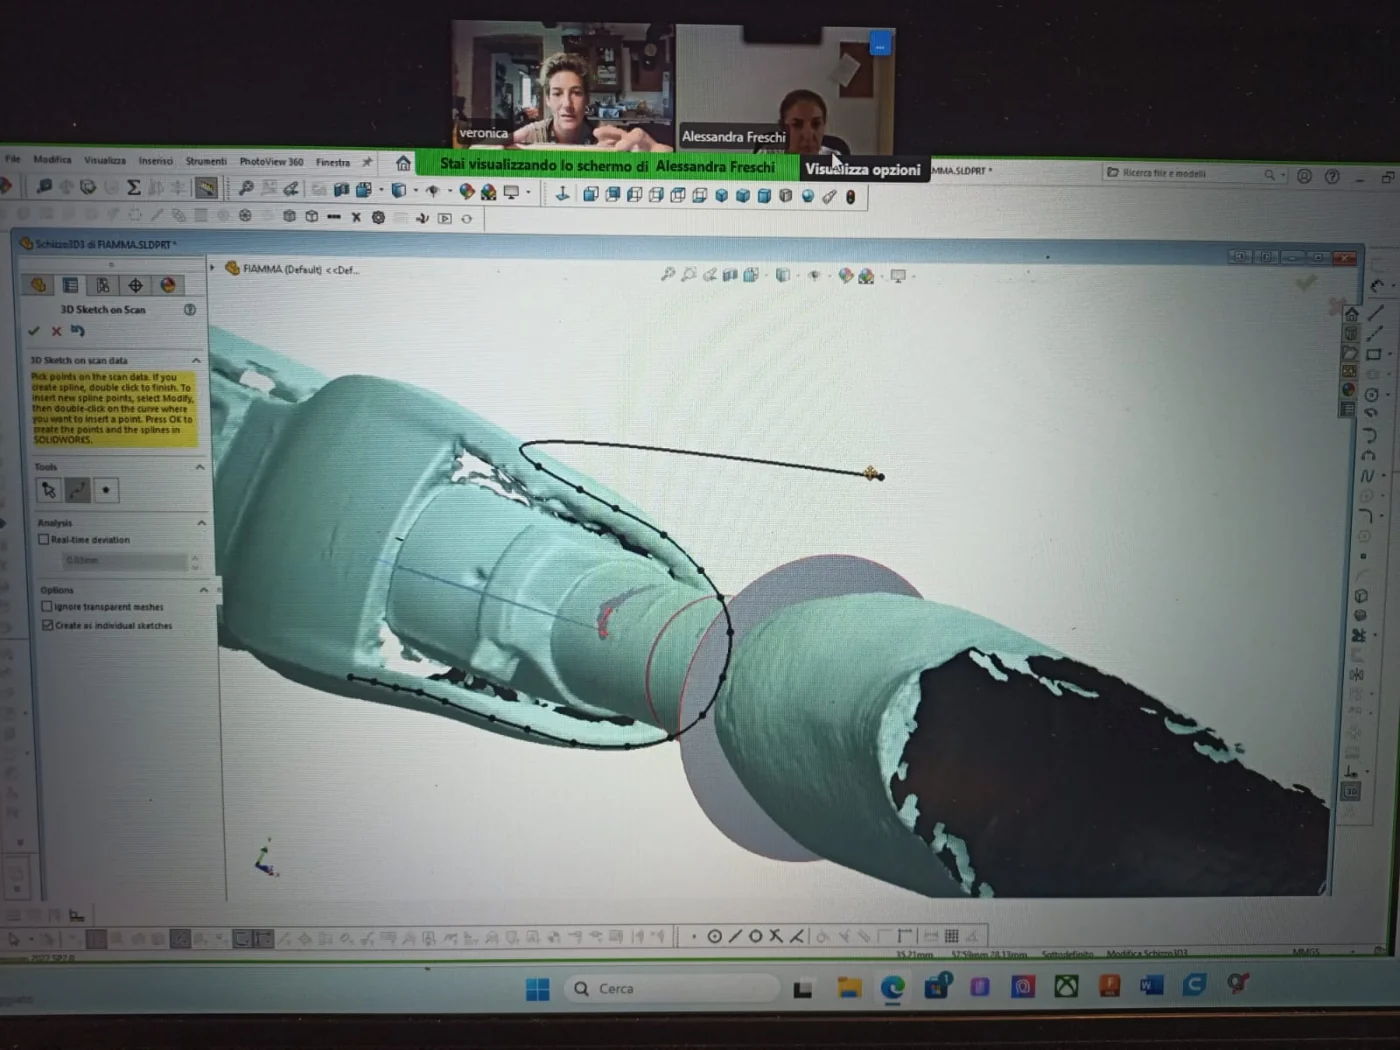1400x1050 pixels.
Task: Select the spline creation tool
Action: (77, 490)
